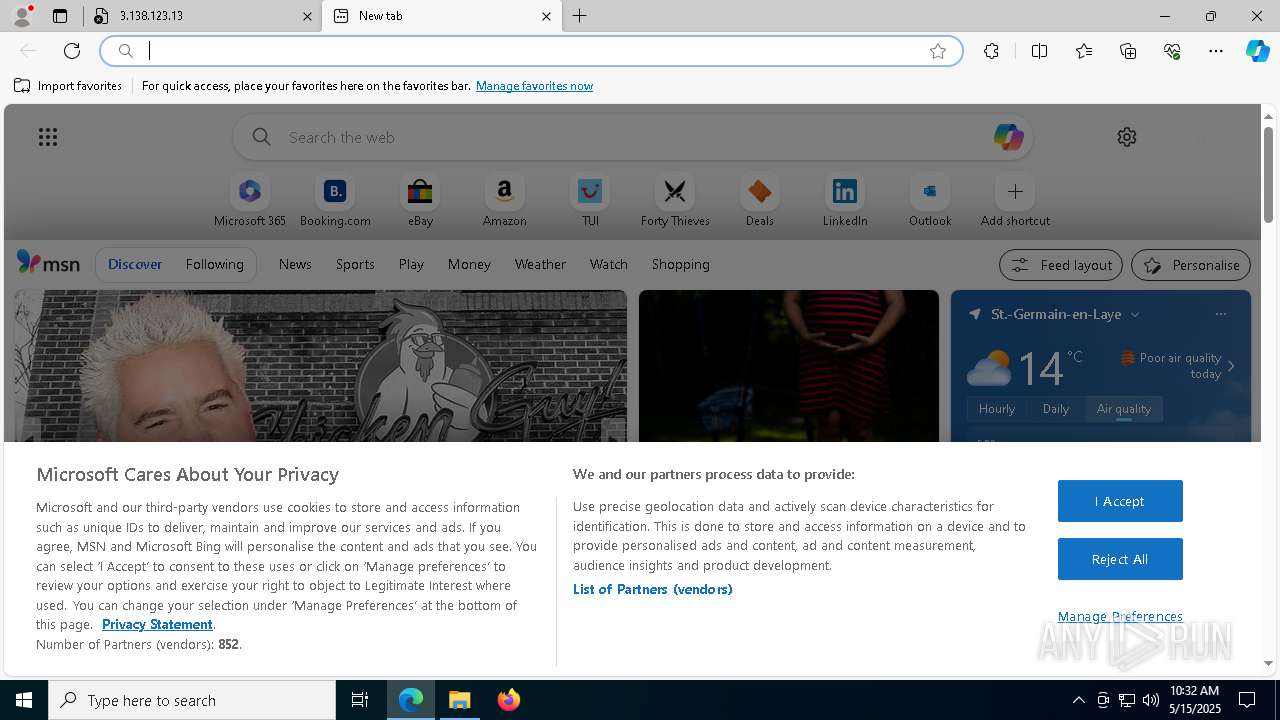This screenshot has height=720, width=1280.
Task: Open tab actions menu icon
Action: (60, 16)
